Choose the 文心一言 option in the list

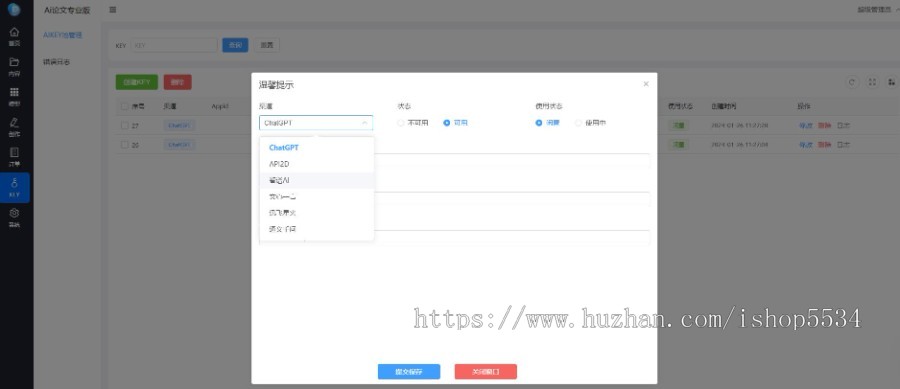(316, 197)
